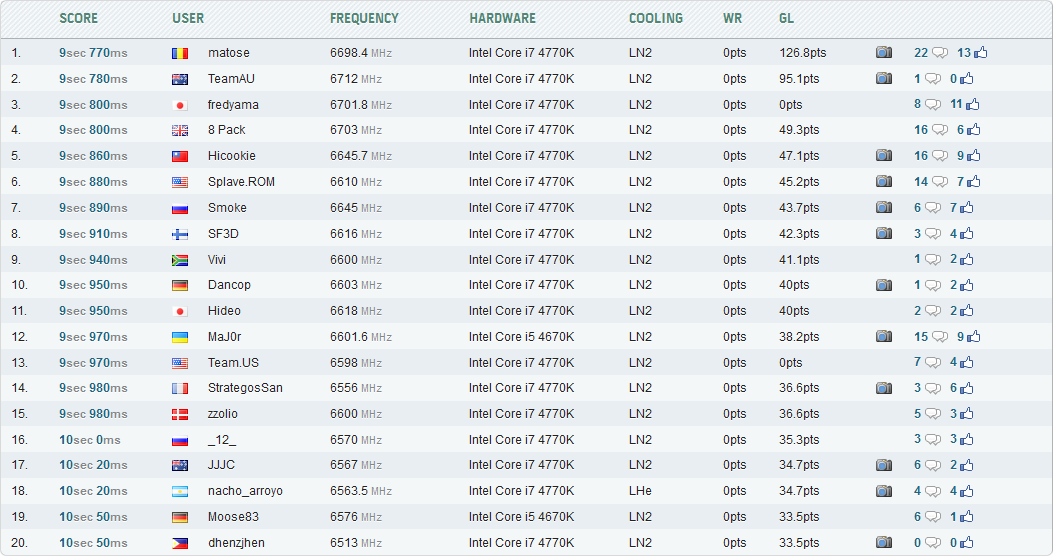Click Romania flag beside matose
The image size is (1053, 556).
click(x=179, y=53)
